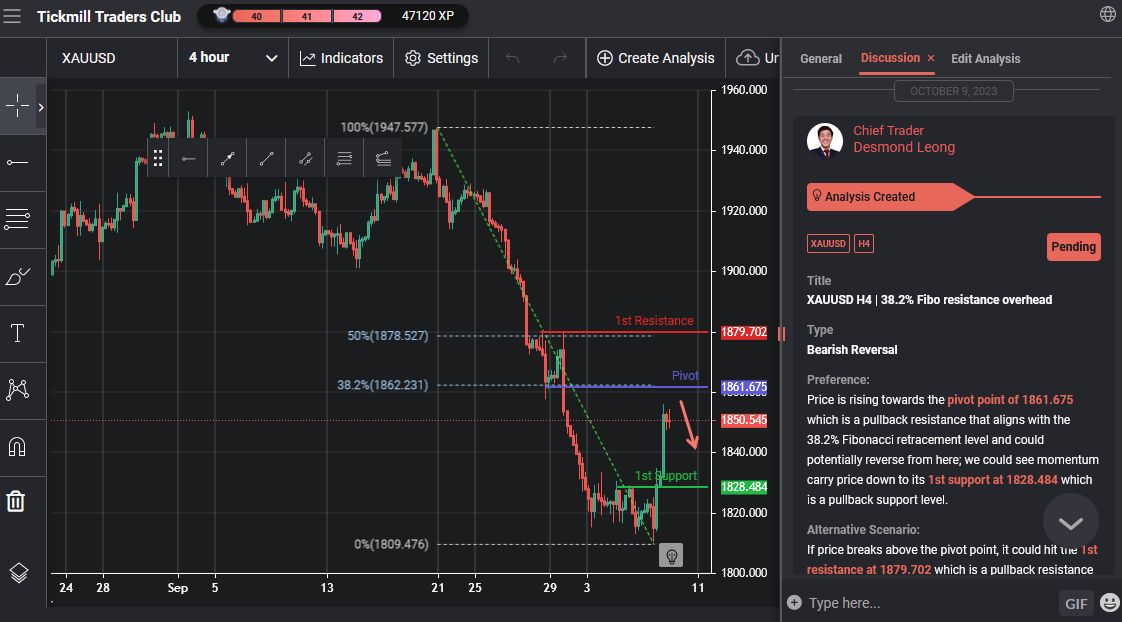Click the lightbulb idea icon on chart
The height and width of the screenshot is (622, 1122).
(671, 555)
